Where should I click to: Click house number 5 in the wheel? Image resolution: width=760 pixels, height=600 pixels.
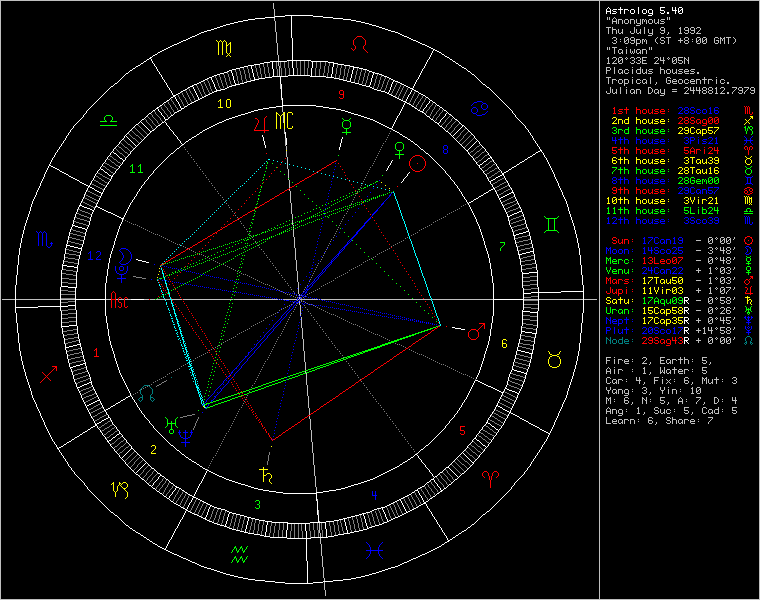pos(462,430)
